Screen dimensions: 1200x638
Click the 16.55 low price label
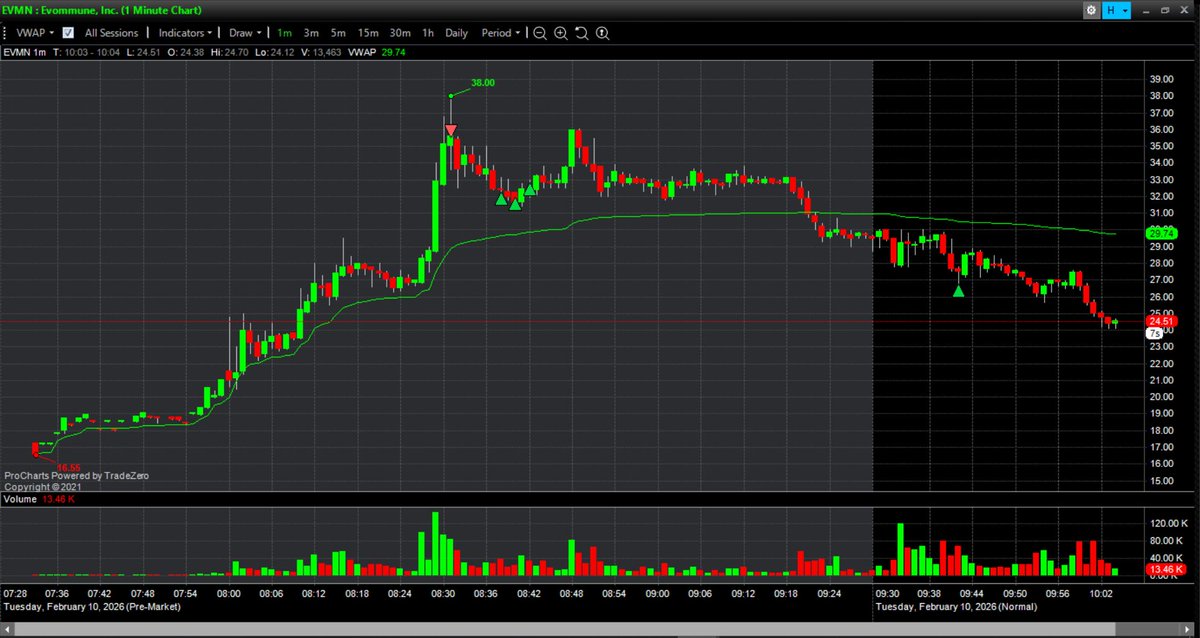(x=68, y=467)
